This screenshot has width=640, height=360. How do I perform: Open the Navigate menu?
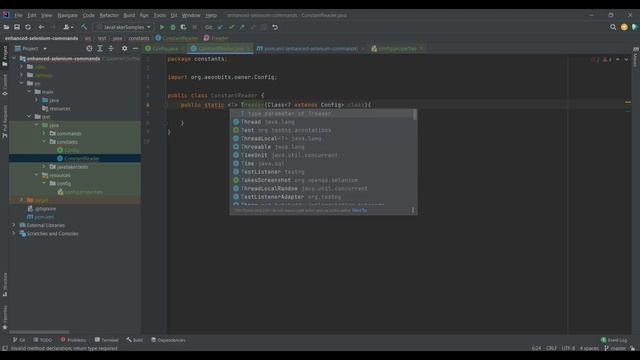click(x=67, y=15)
